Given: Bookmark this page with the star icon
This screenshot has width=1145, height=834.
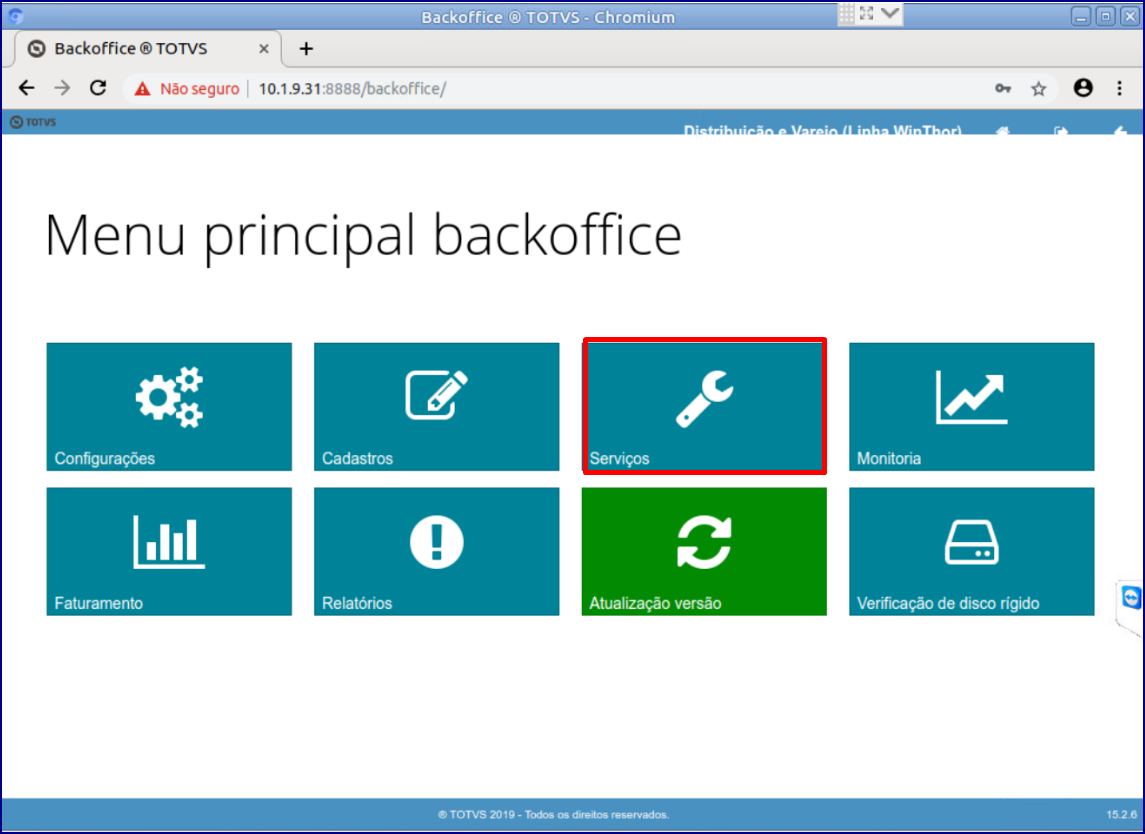Looking at the screenshot, I should [x=1038, y=88].
